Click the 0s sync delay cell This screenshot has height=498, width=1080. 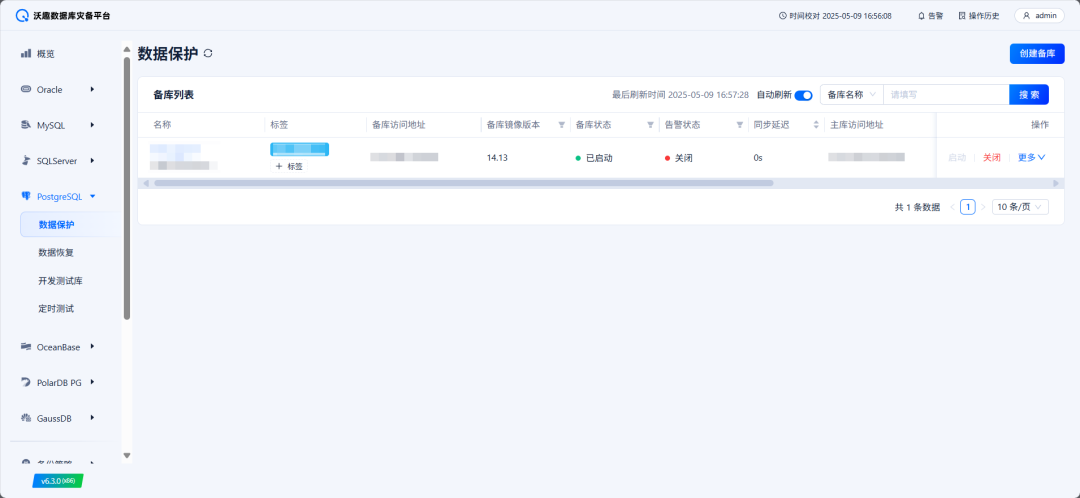pyautogui.click(x=758, y=158)
